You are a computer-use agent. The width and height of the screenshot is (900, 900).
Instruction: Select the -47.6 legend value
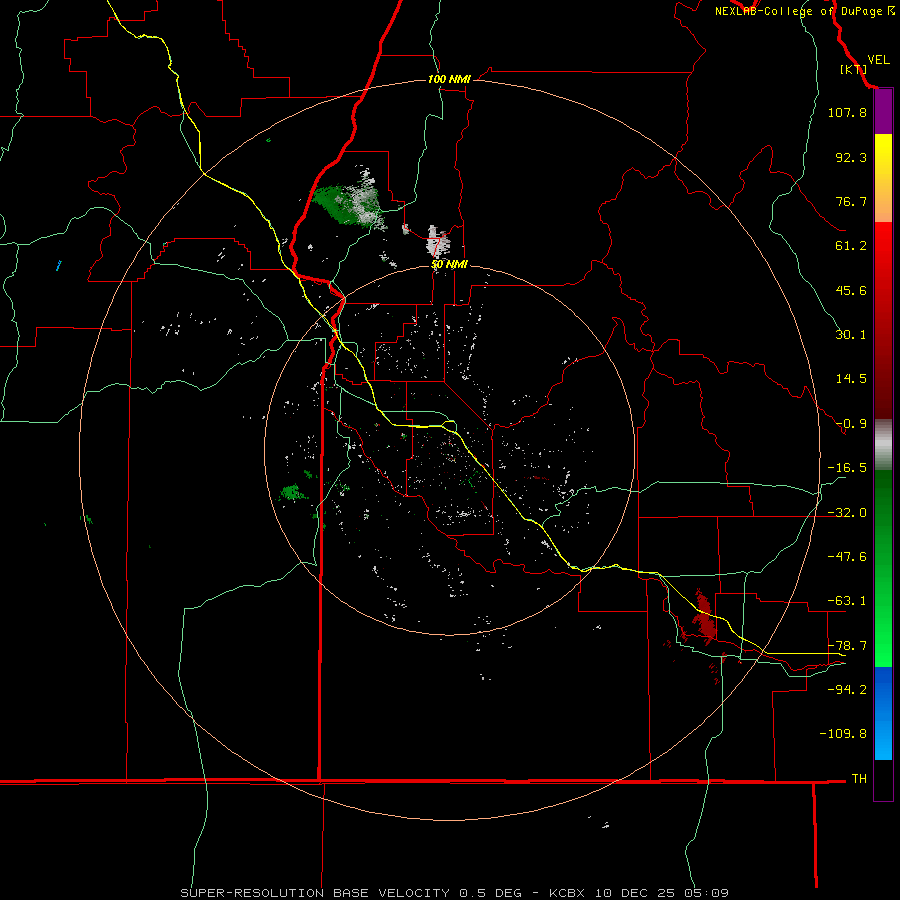point(847,557)
